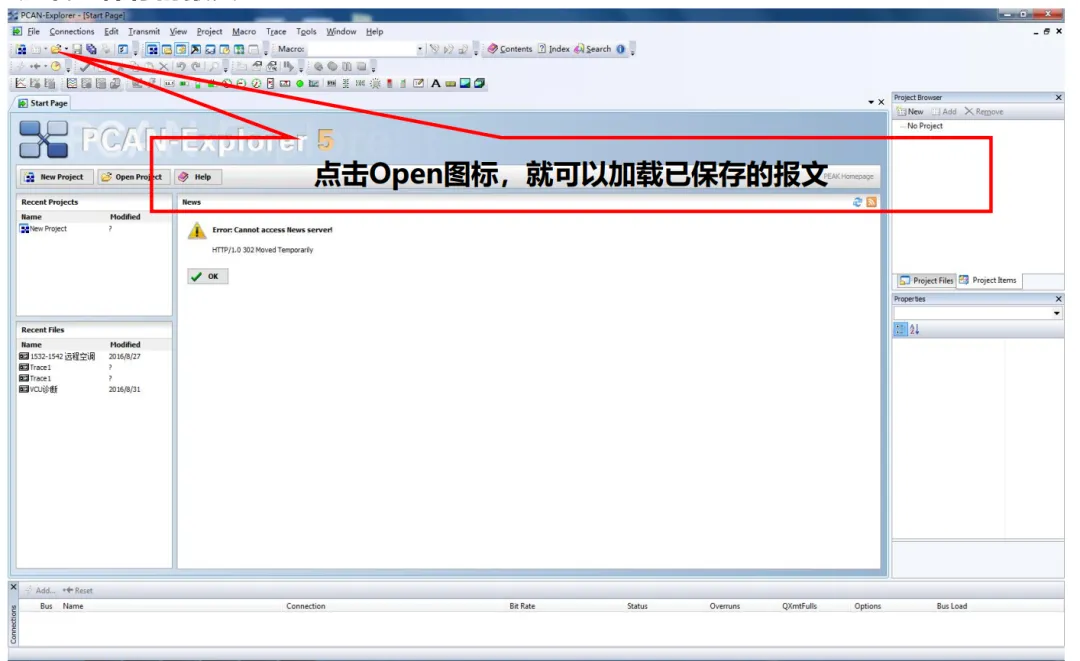This screenshot has height=661, width=1080.
Task: Open recent file 'VCU诊断'
Action: [39, 389]
